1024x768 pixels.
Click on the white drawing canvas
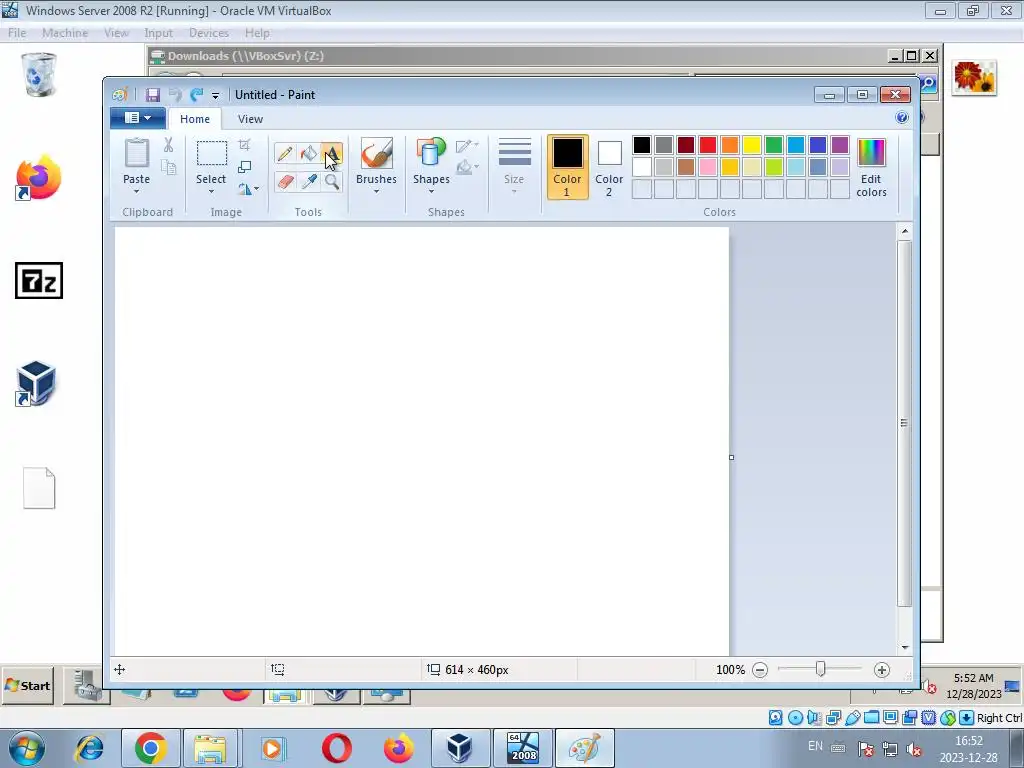[x=422, y=440]
